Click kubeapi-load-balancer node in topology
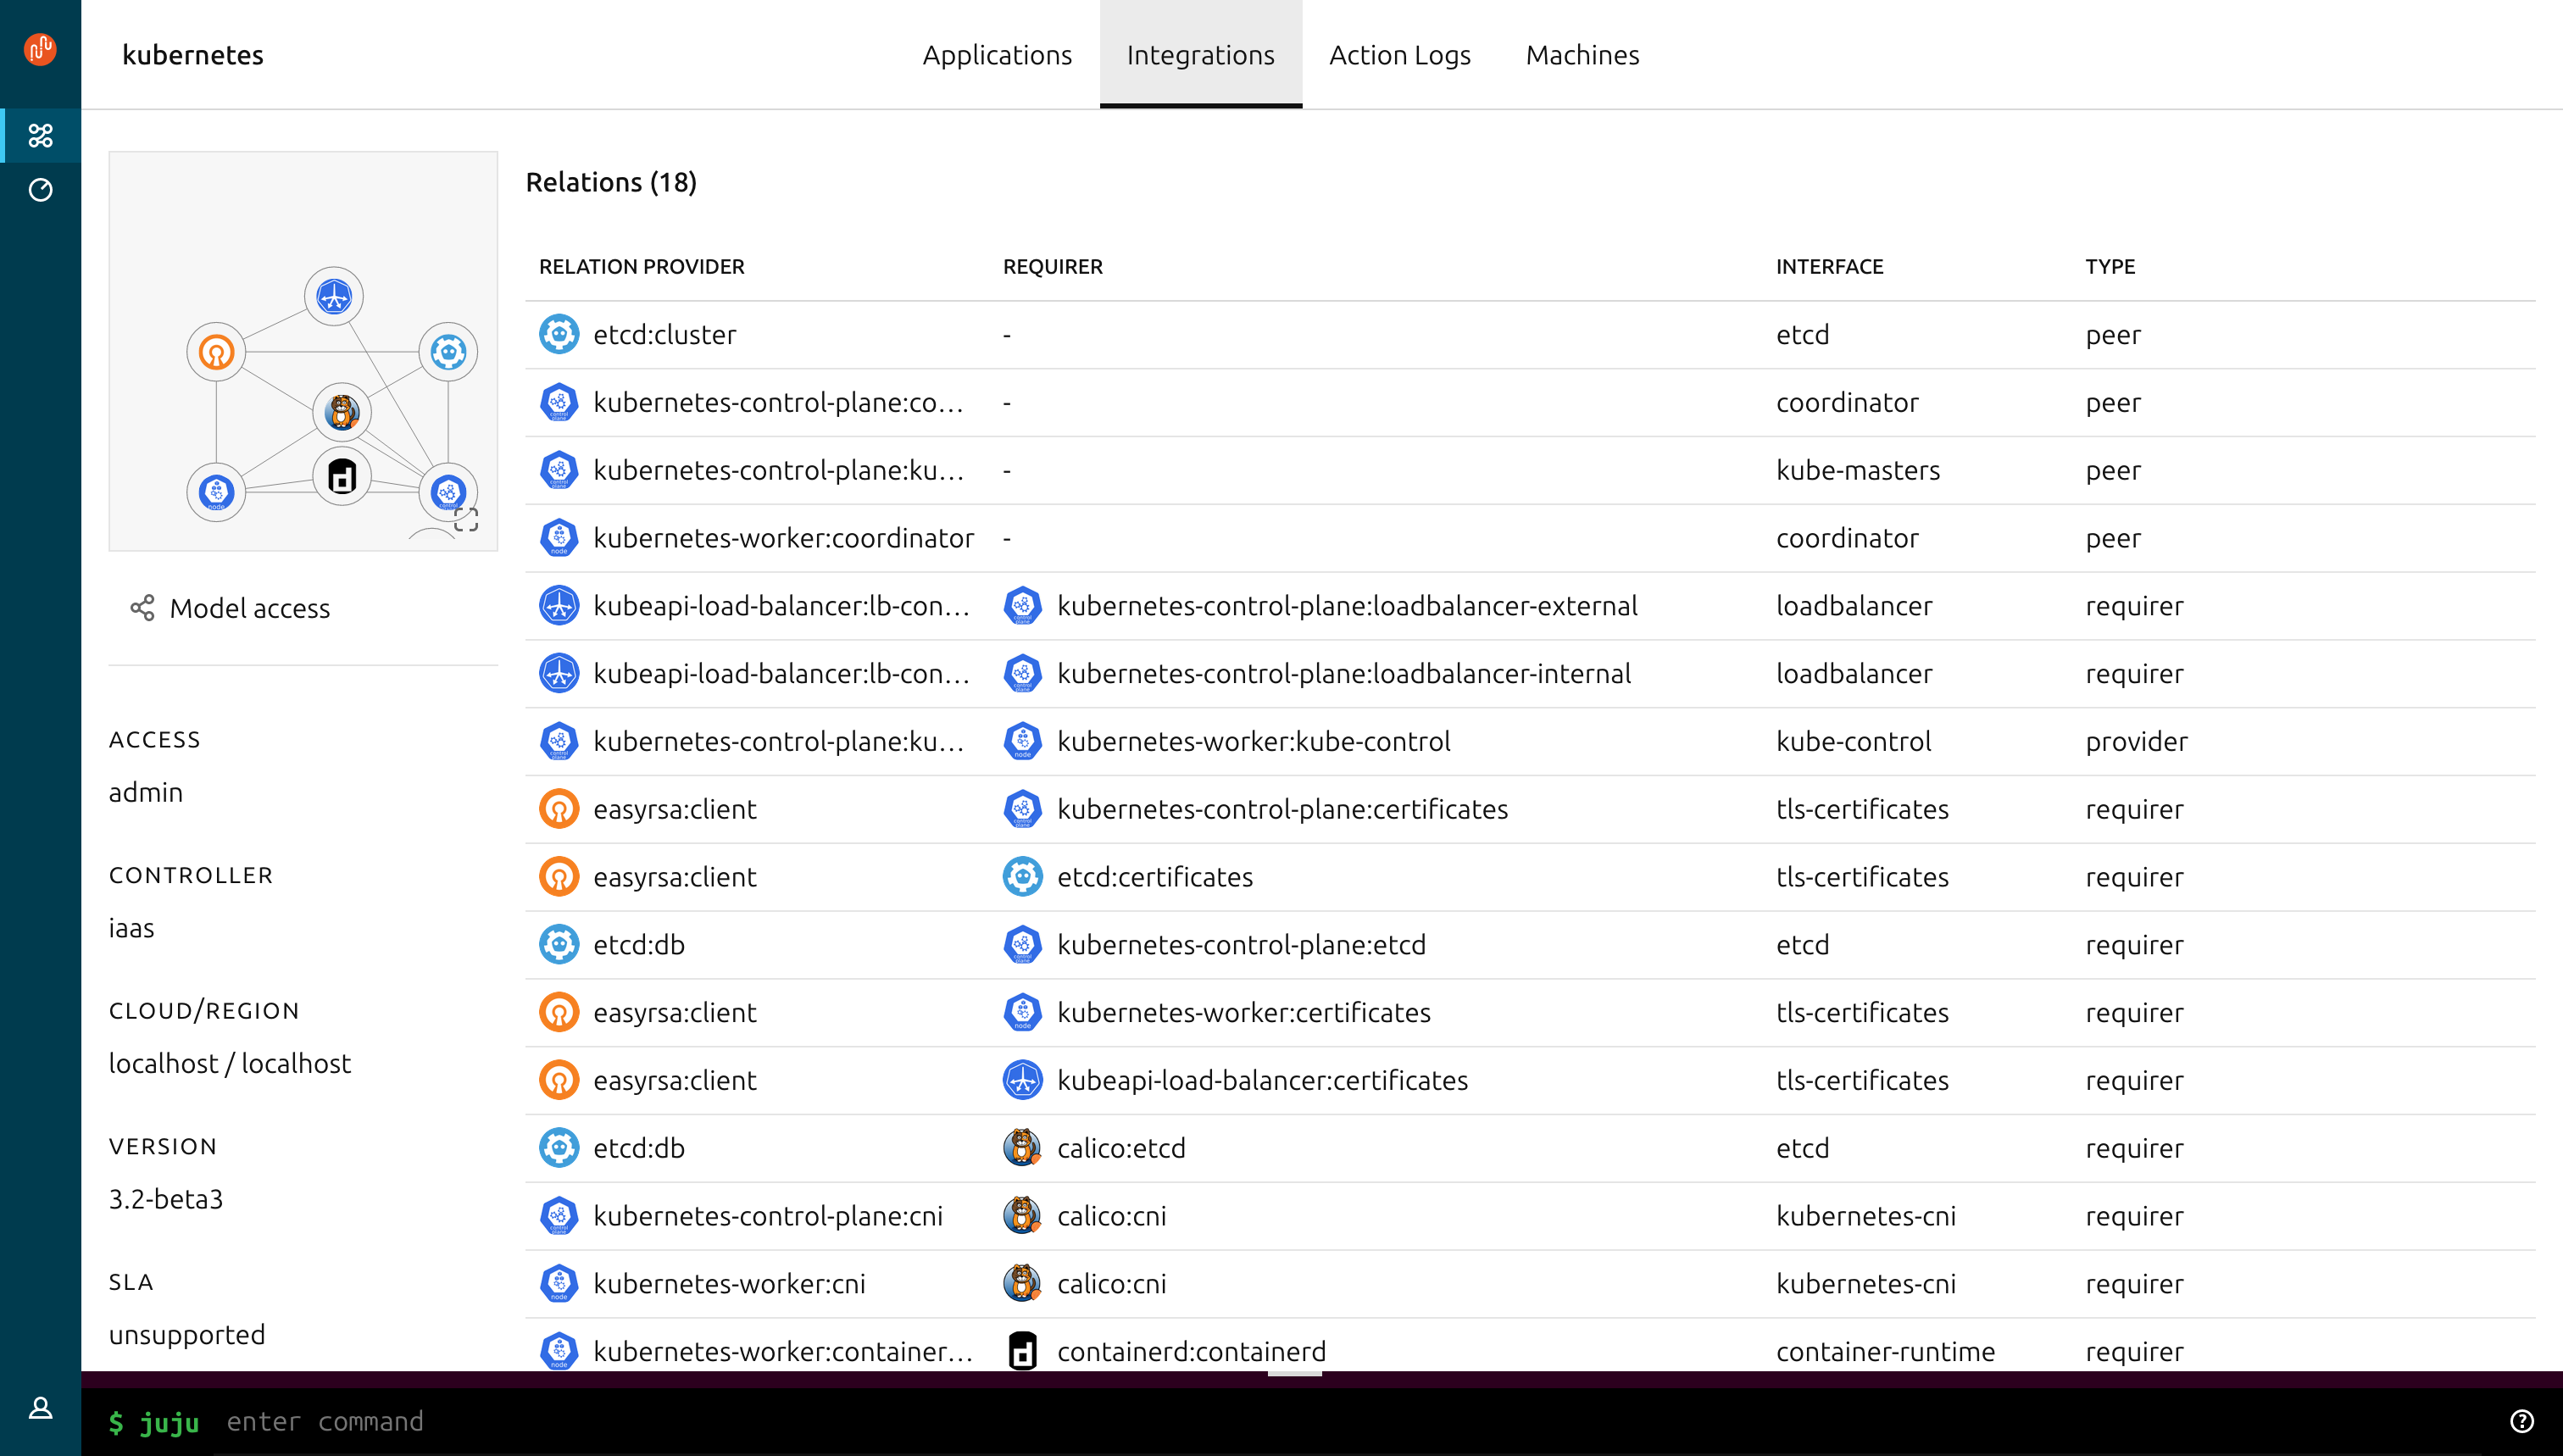Image resolution: width=2563 pixels, height=1456 pixels. tap(333, 296)
